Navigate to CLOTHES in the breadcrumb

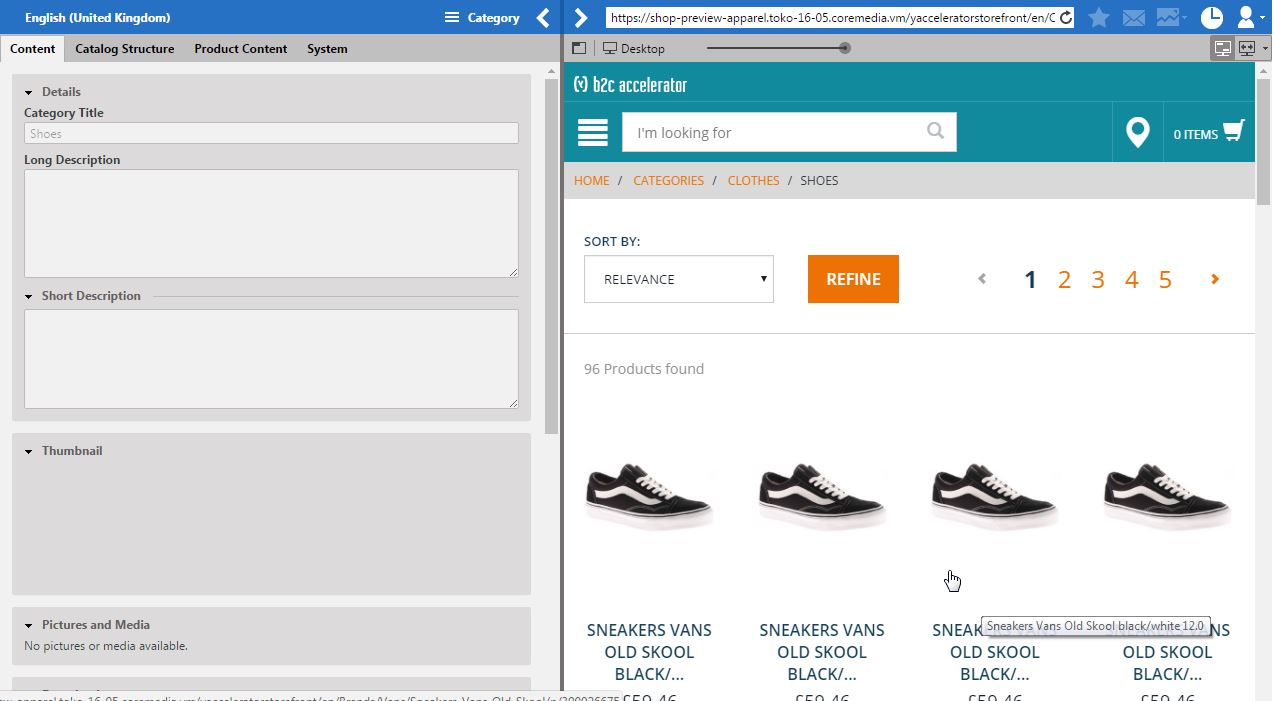pos(753,180)
